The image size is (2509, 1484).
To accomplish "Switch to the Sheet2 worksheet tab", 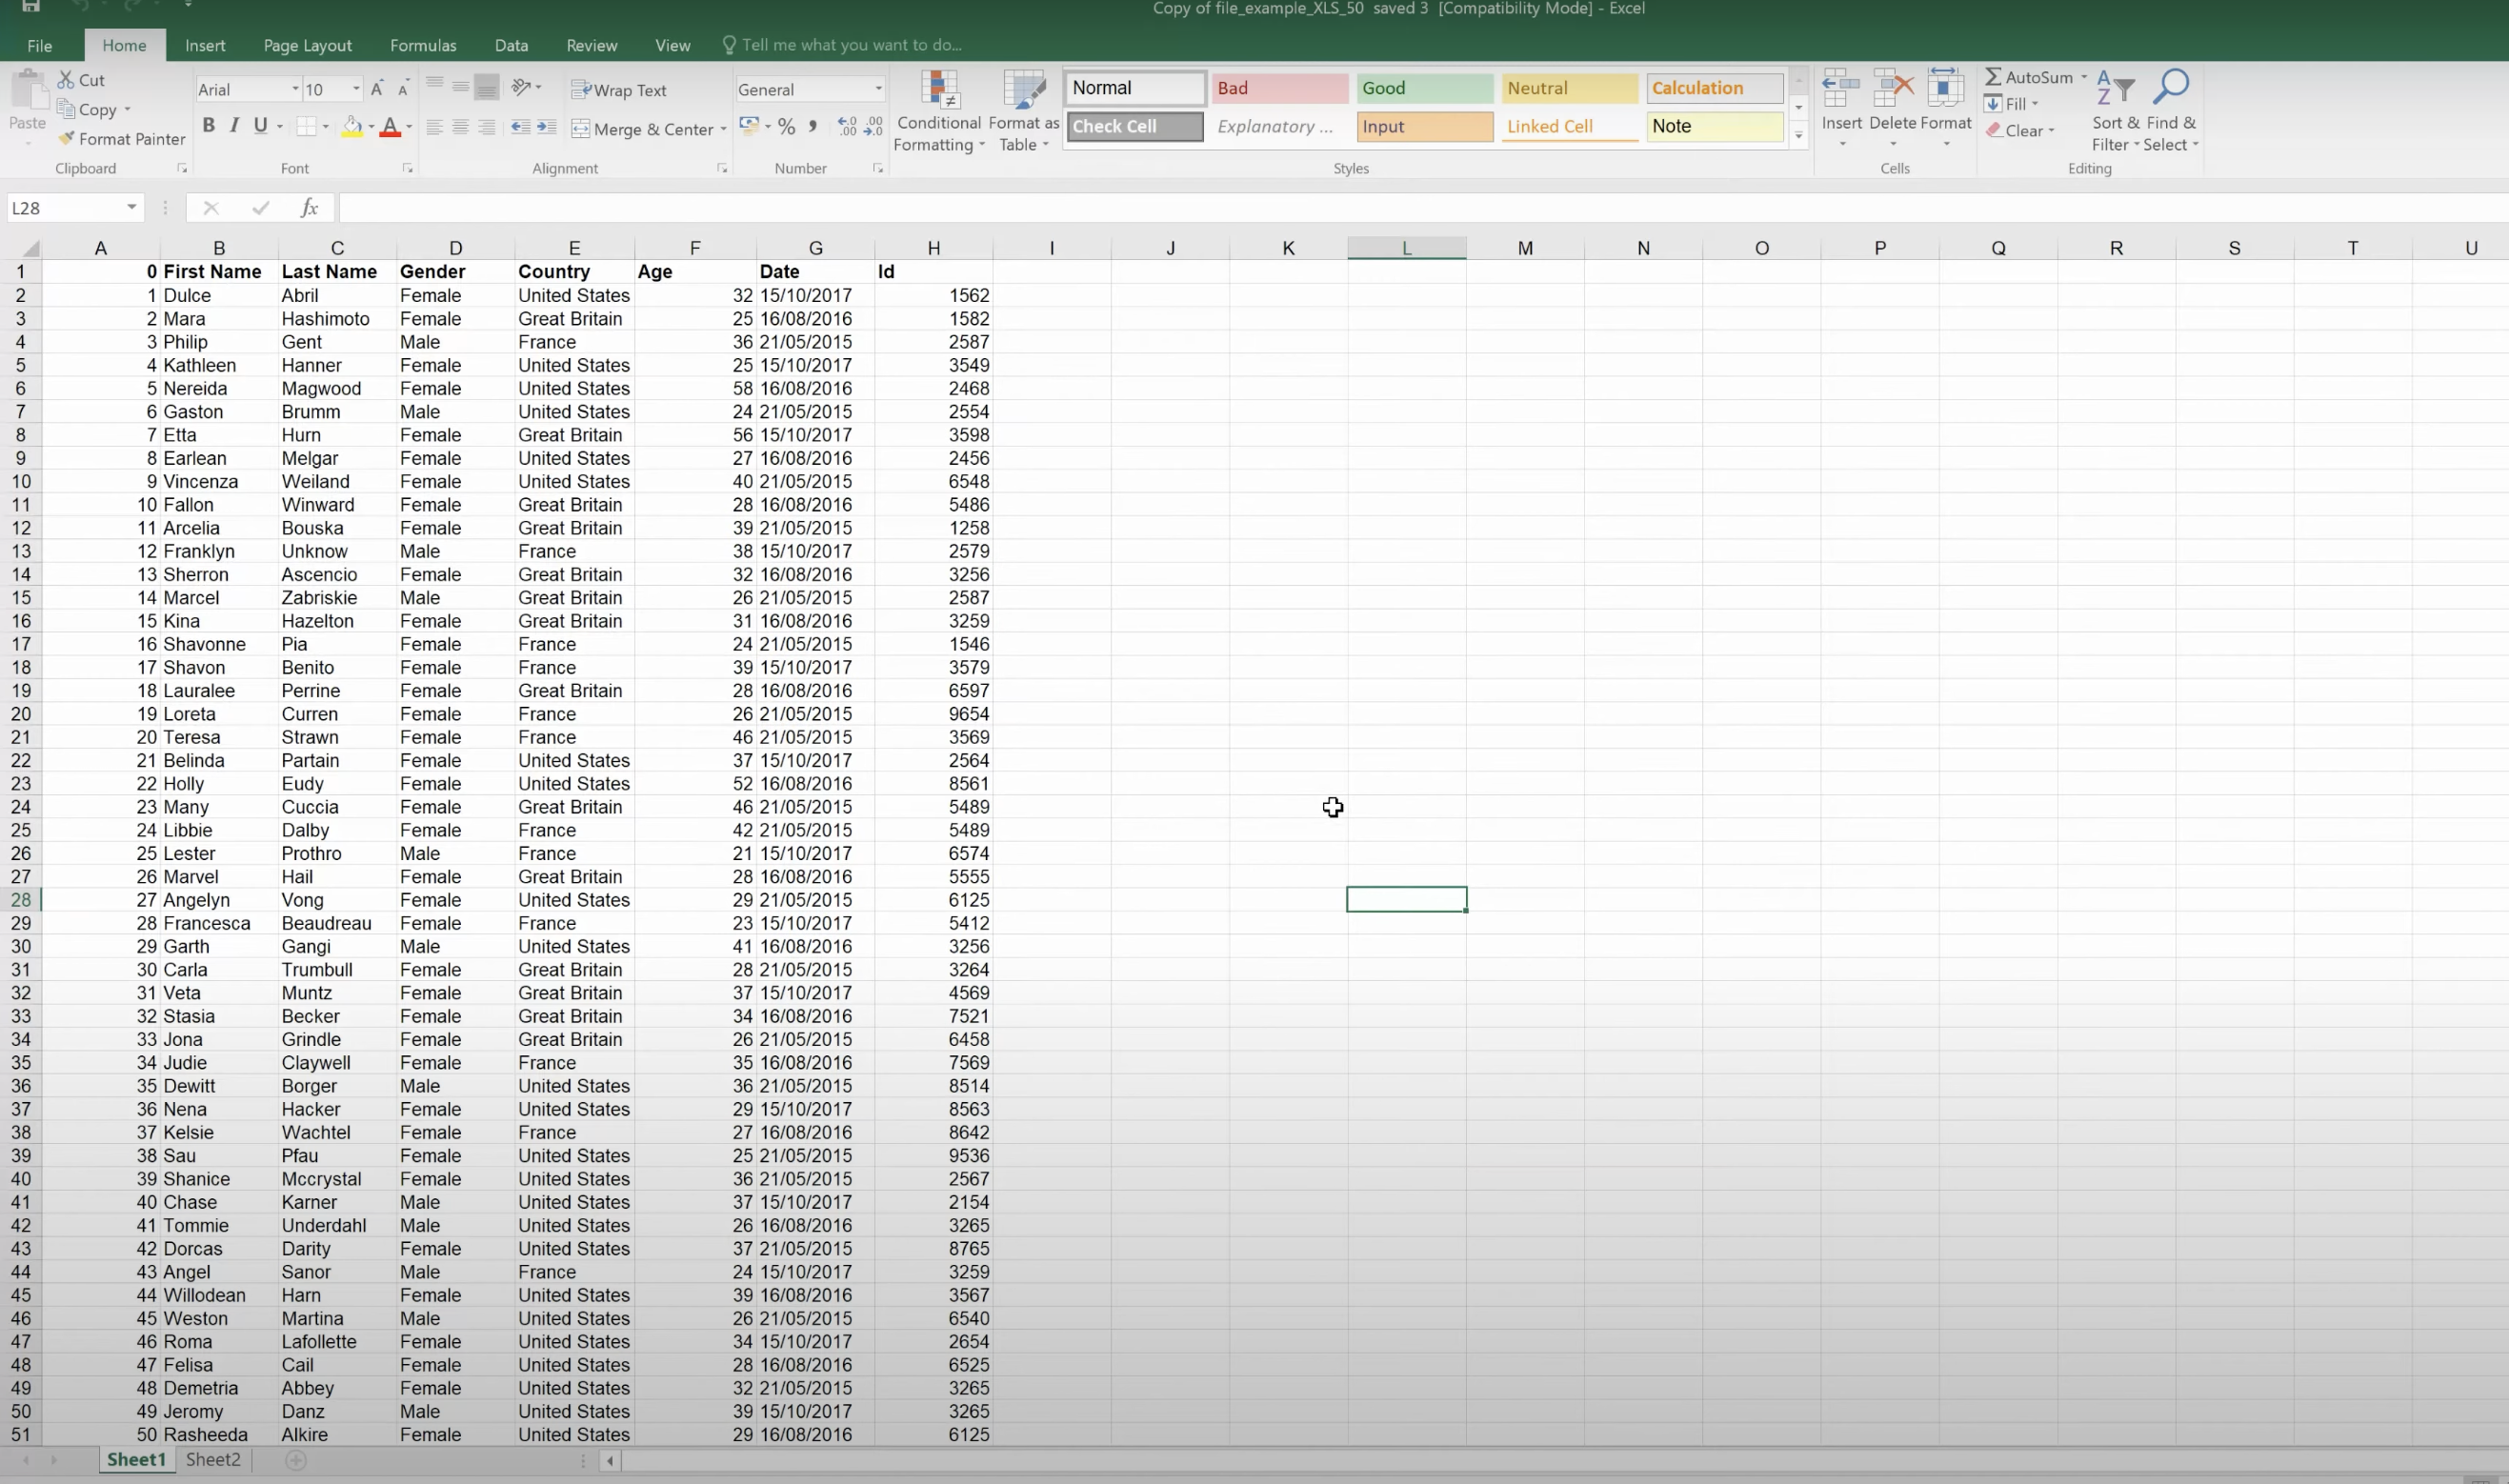I will [x=213, y=1459].
